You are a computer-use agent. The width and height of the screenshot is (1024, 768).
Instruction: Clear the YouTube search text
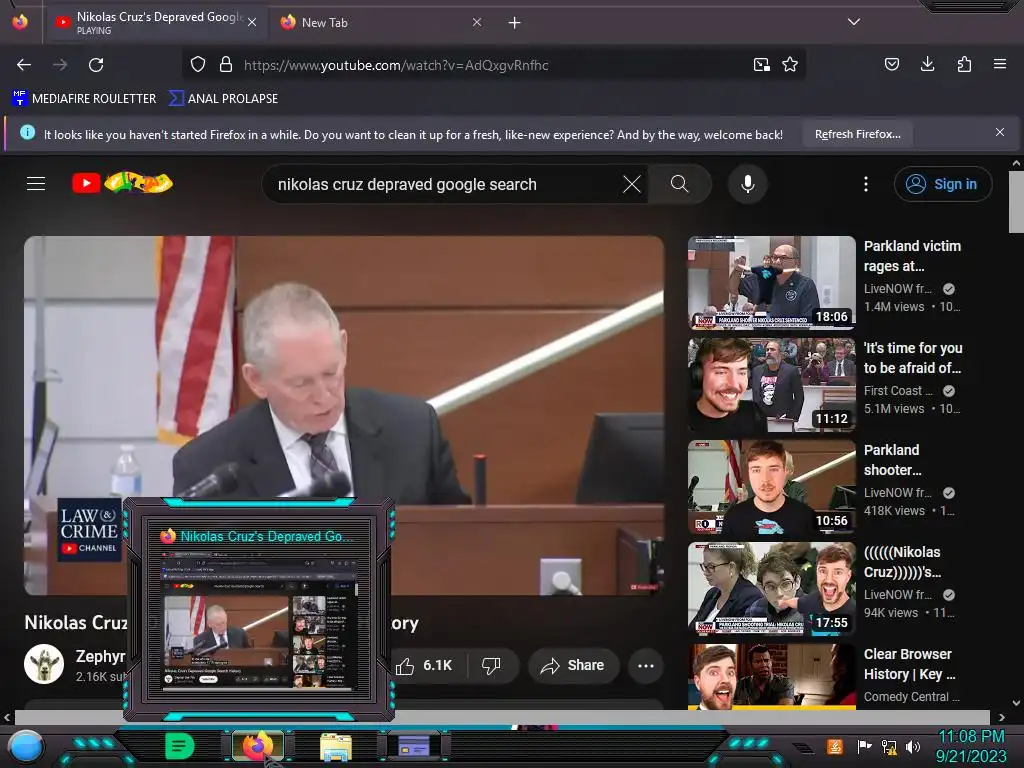coord(632,184)
